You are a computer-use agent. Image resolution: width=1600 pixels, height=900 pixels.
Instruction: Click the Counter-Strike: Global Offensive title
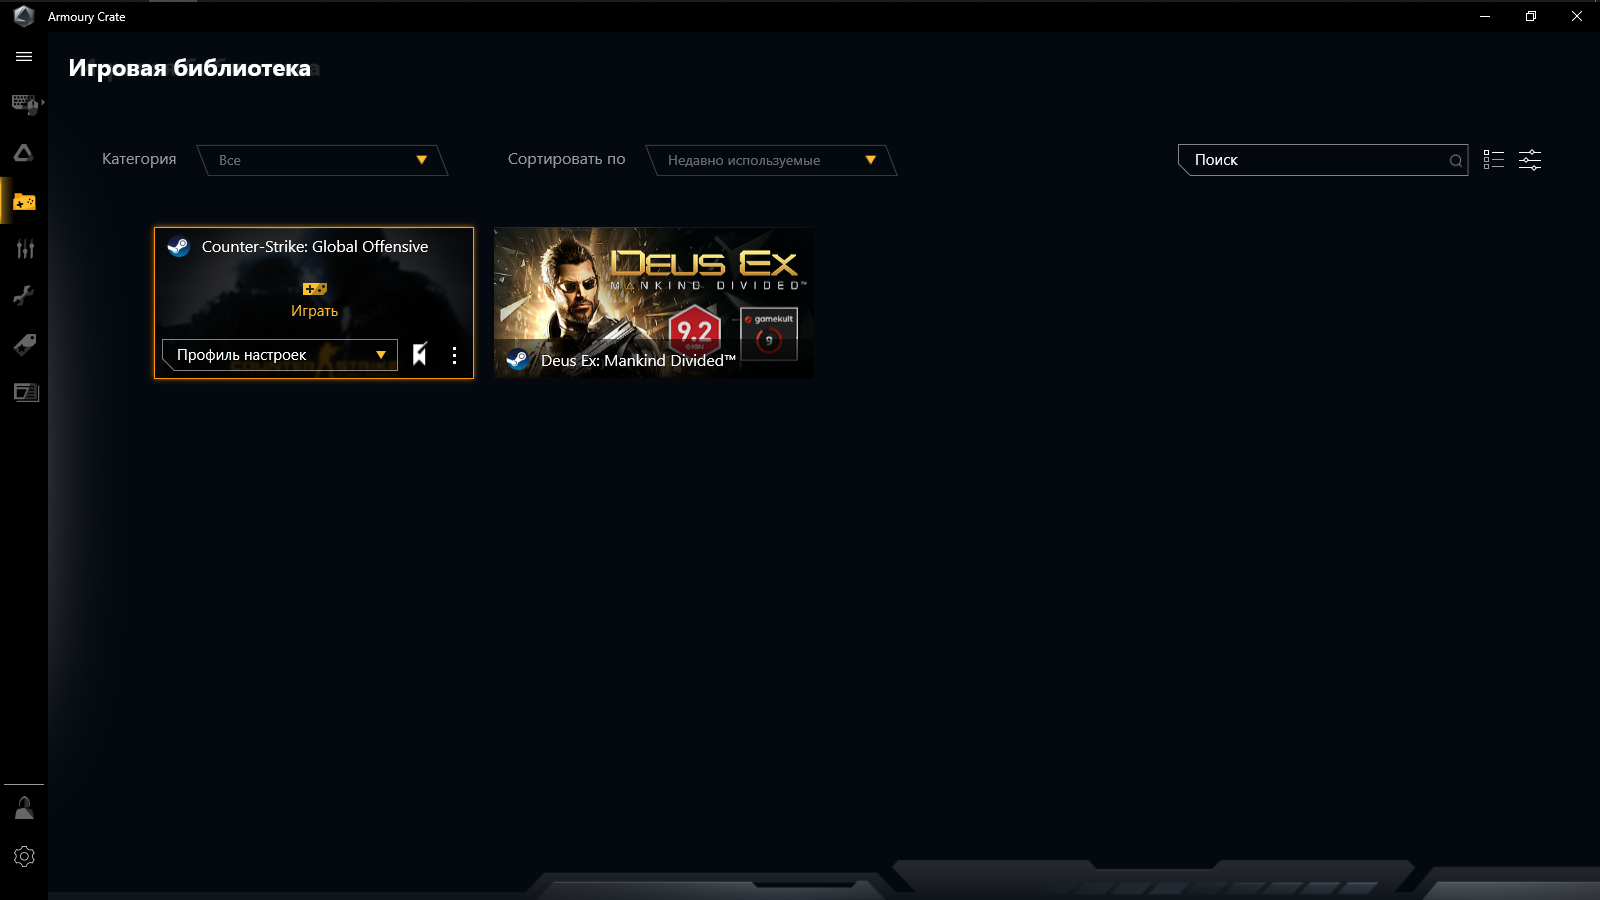click(x=315, y=247)
